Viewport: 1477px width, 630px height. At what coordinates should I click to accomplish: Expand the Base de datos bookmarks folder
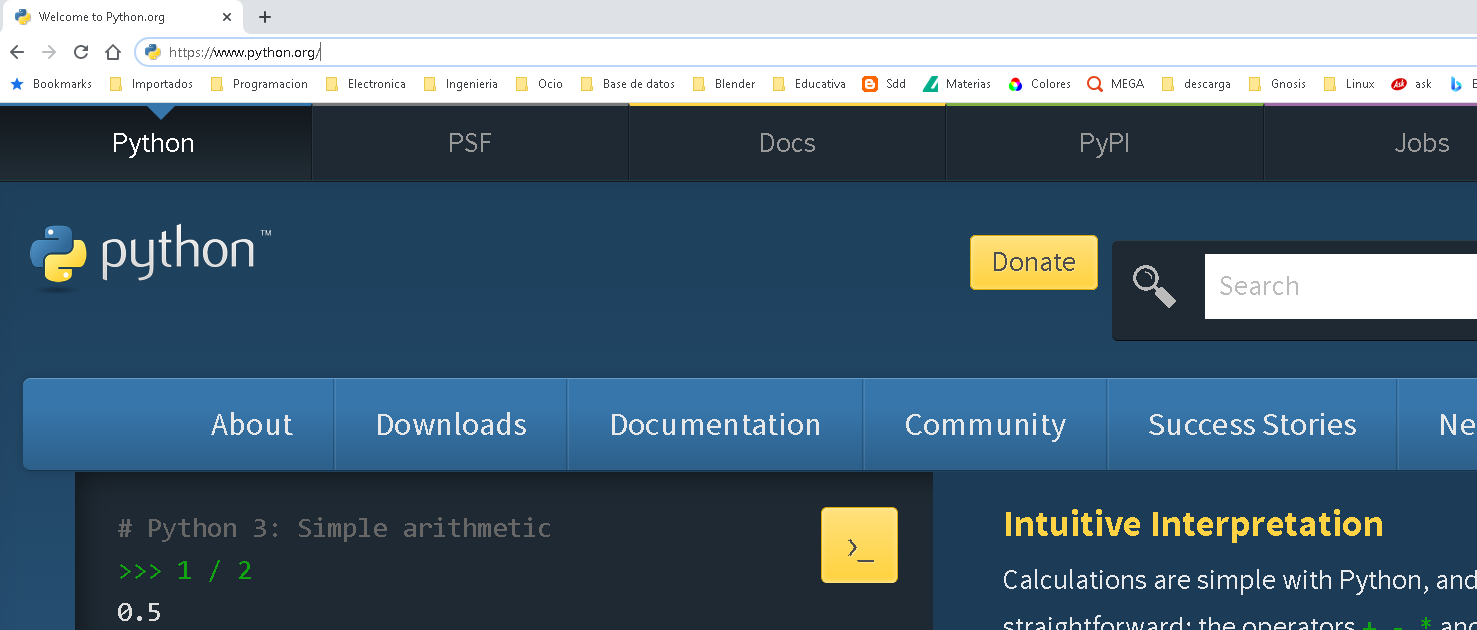(x=628, y=84)
